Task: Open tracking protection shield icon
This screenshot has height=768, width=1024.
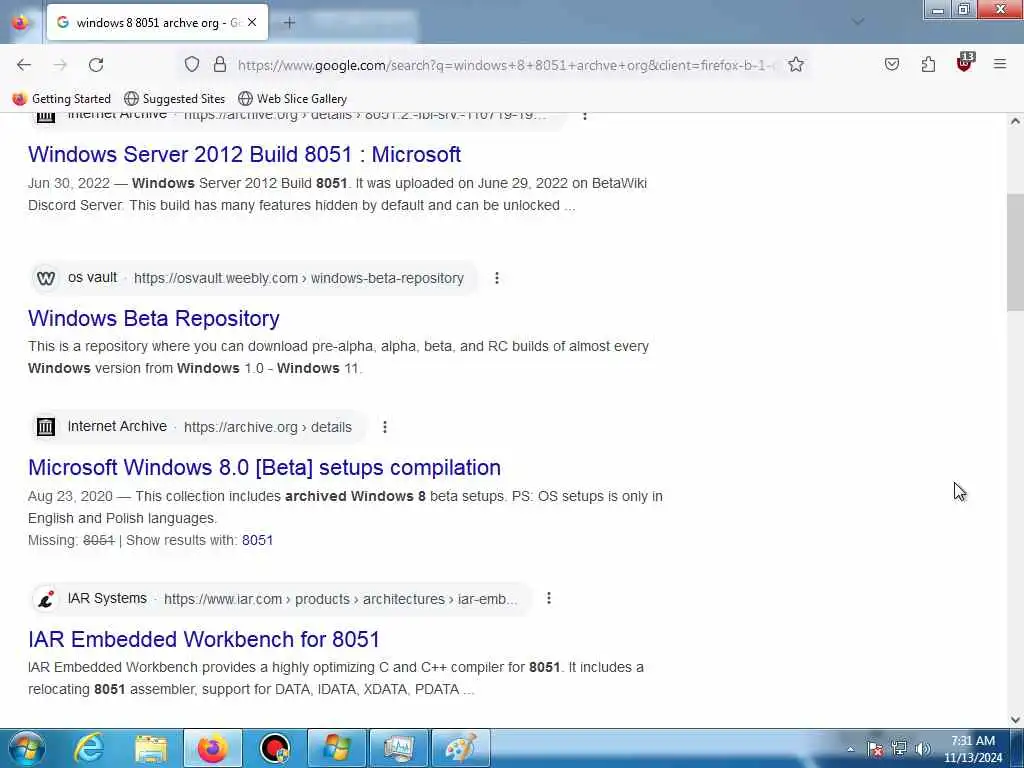Action: pyautogui.click(x=191, y=64)
